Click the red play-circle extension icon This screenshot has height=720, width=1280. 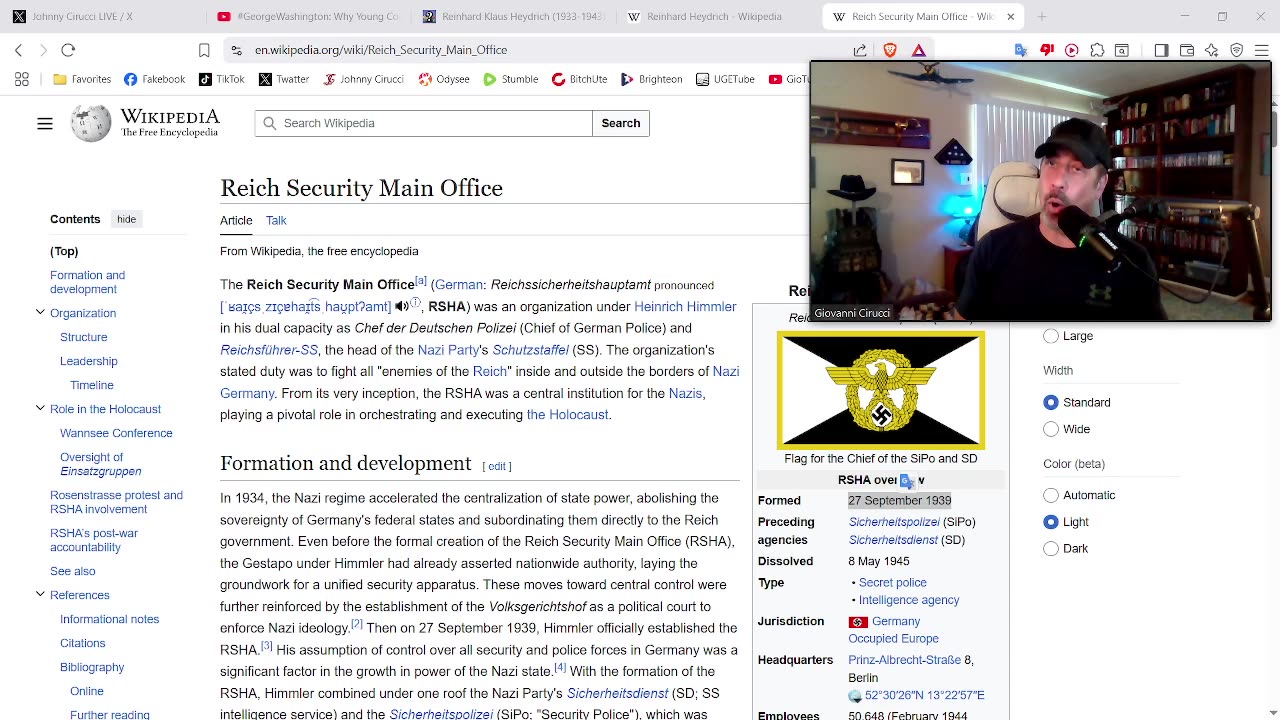click(1072, 50)
